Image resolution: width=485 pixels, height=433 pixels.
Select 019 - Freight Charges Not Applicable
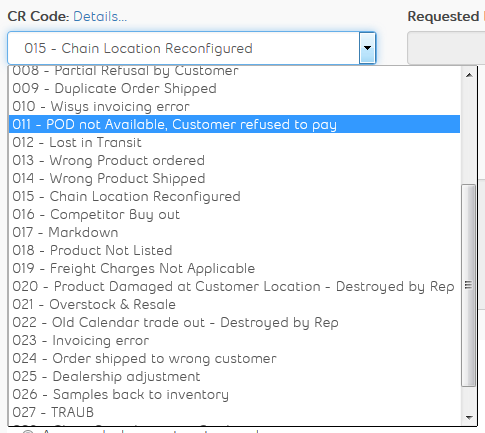click(x=234, y=268)
